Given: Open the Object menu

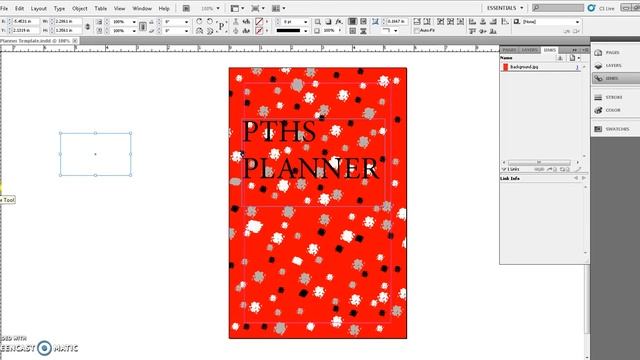Looking at the screenshot, I should (x=80, y=8).
